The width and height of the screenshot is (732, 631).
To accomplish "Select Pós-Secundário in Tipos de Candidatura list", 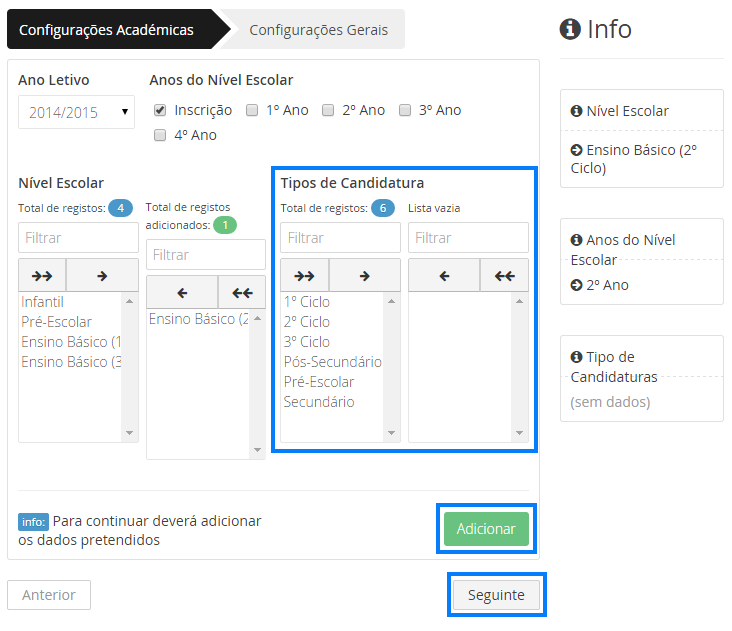I will [332, 362].
